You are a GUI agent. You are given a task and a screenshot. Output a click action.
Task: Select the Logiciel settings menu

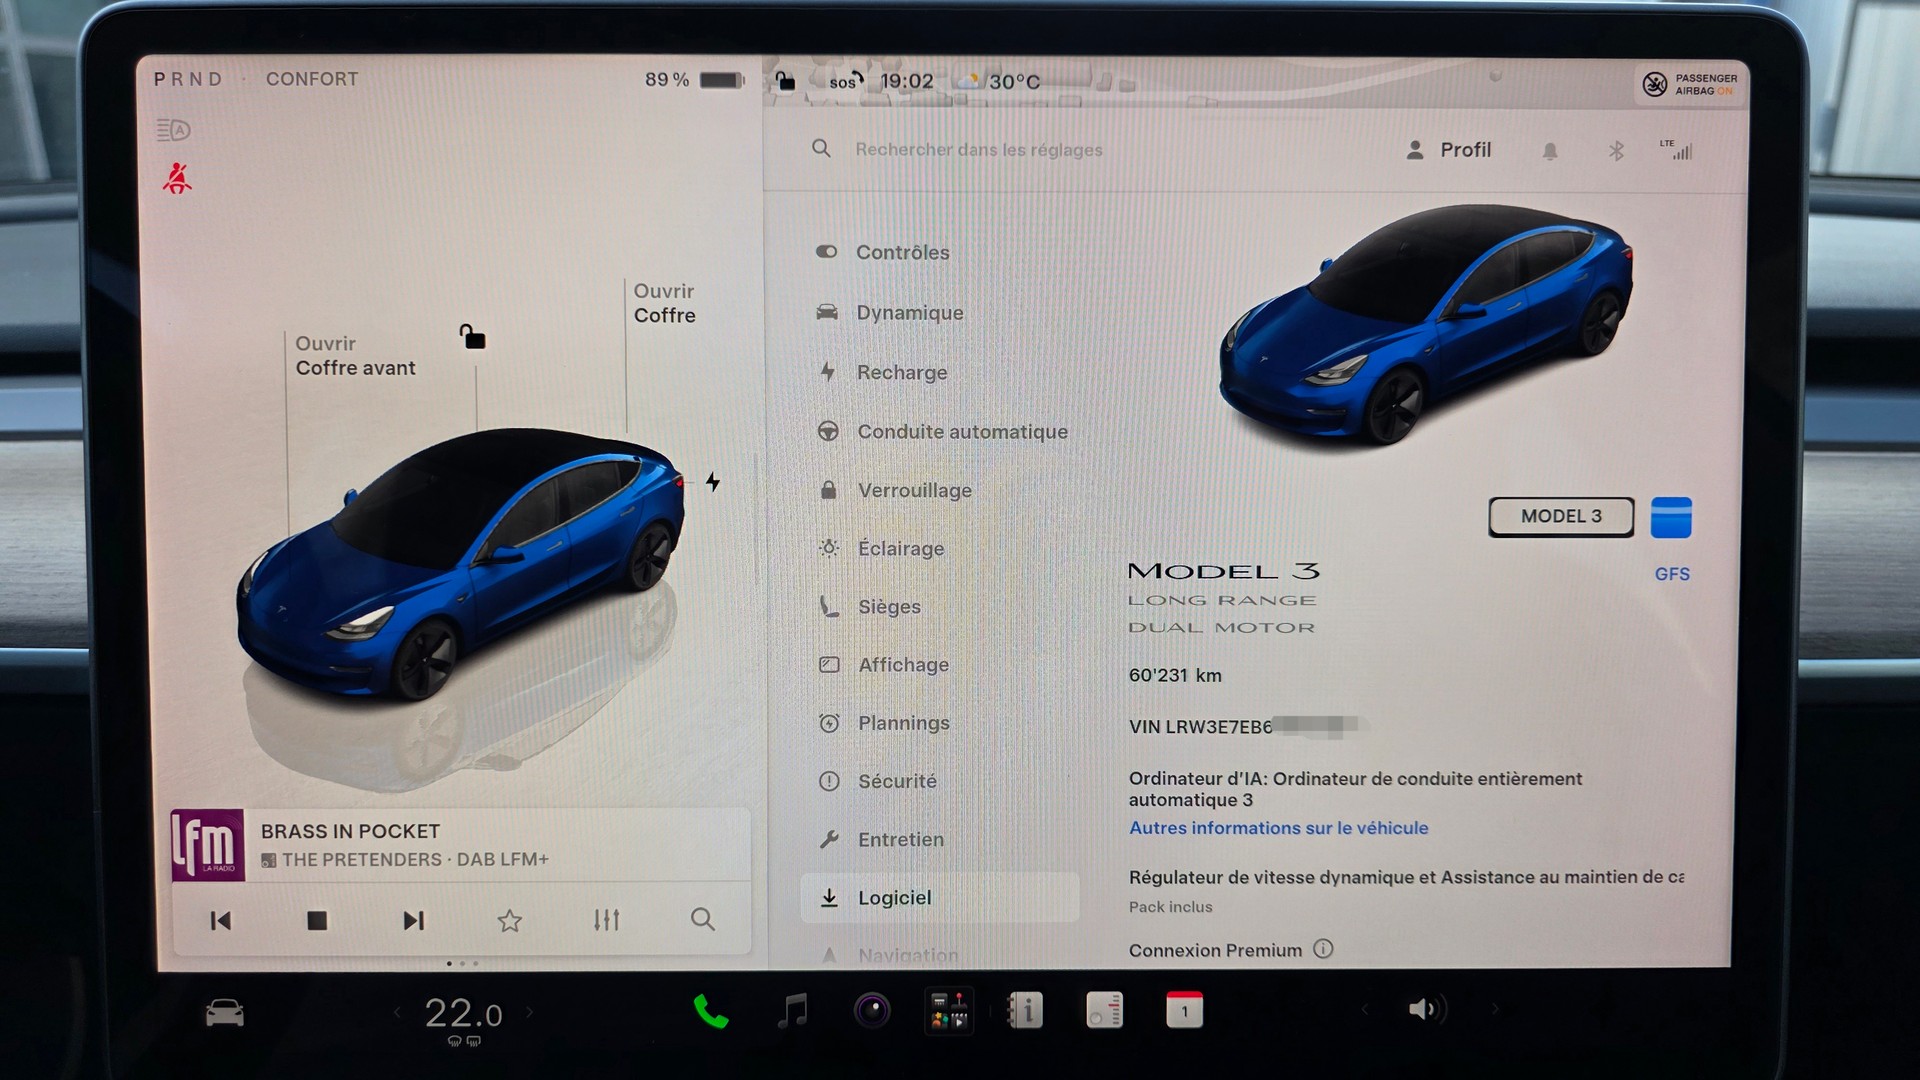[x=940, y=897]
